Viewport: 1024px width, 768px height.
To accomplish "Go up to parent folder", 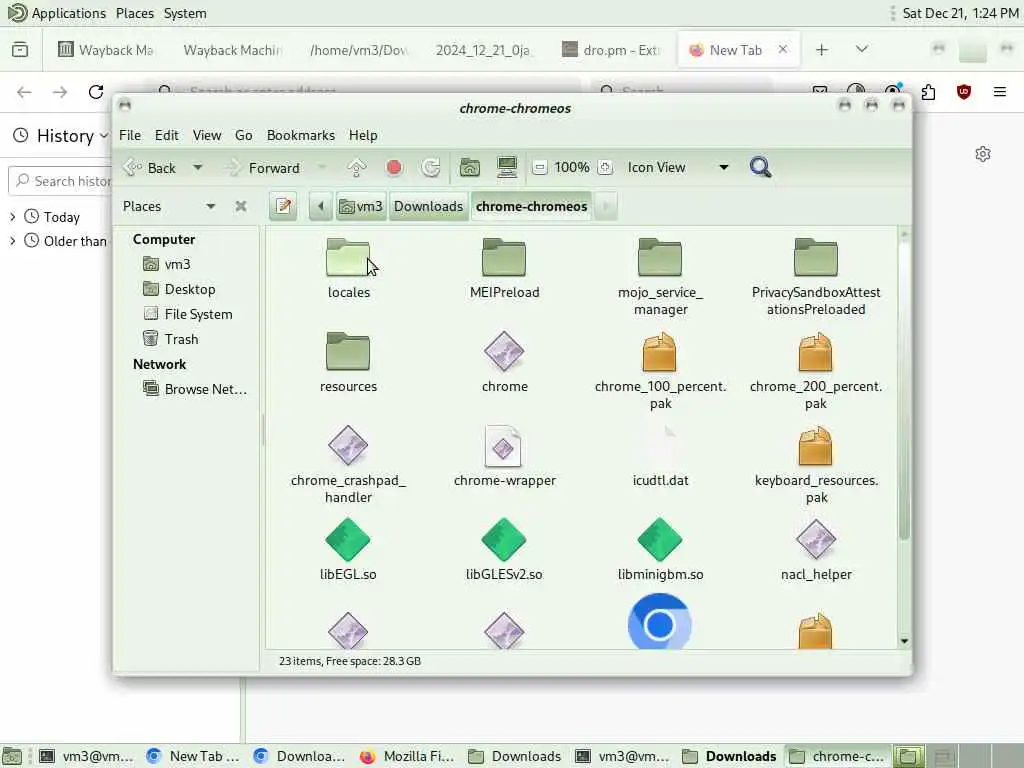I will [x=357, y=168].
